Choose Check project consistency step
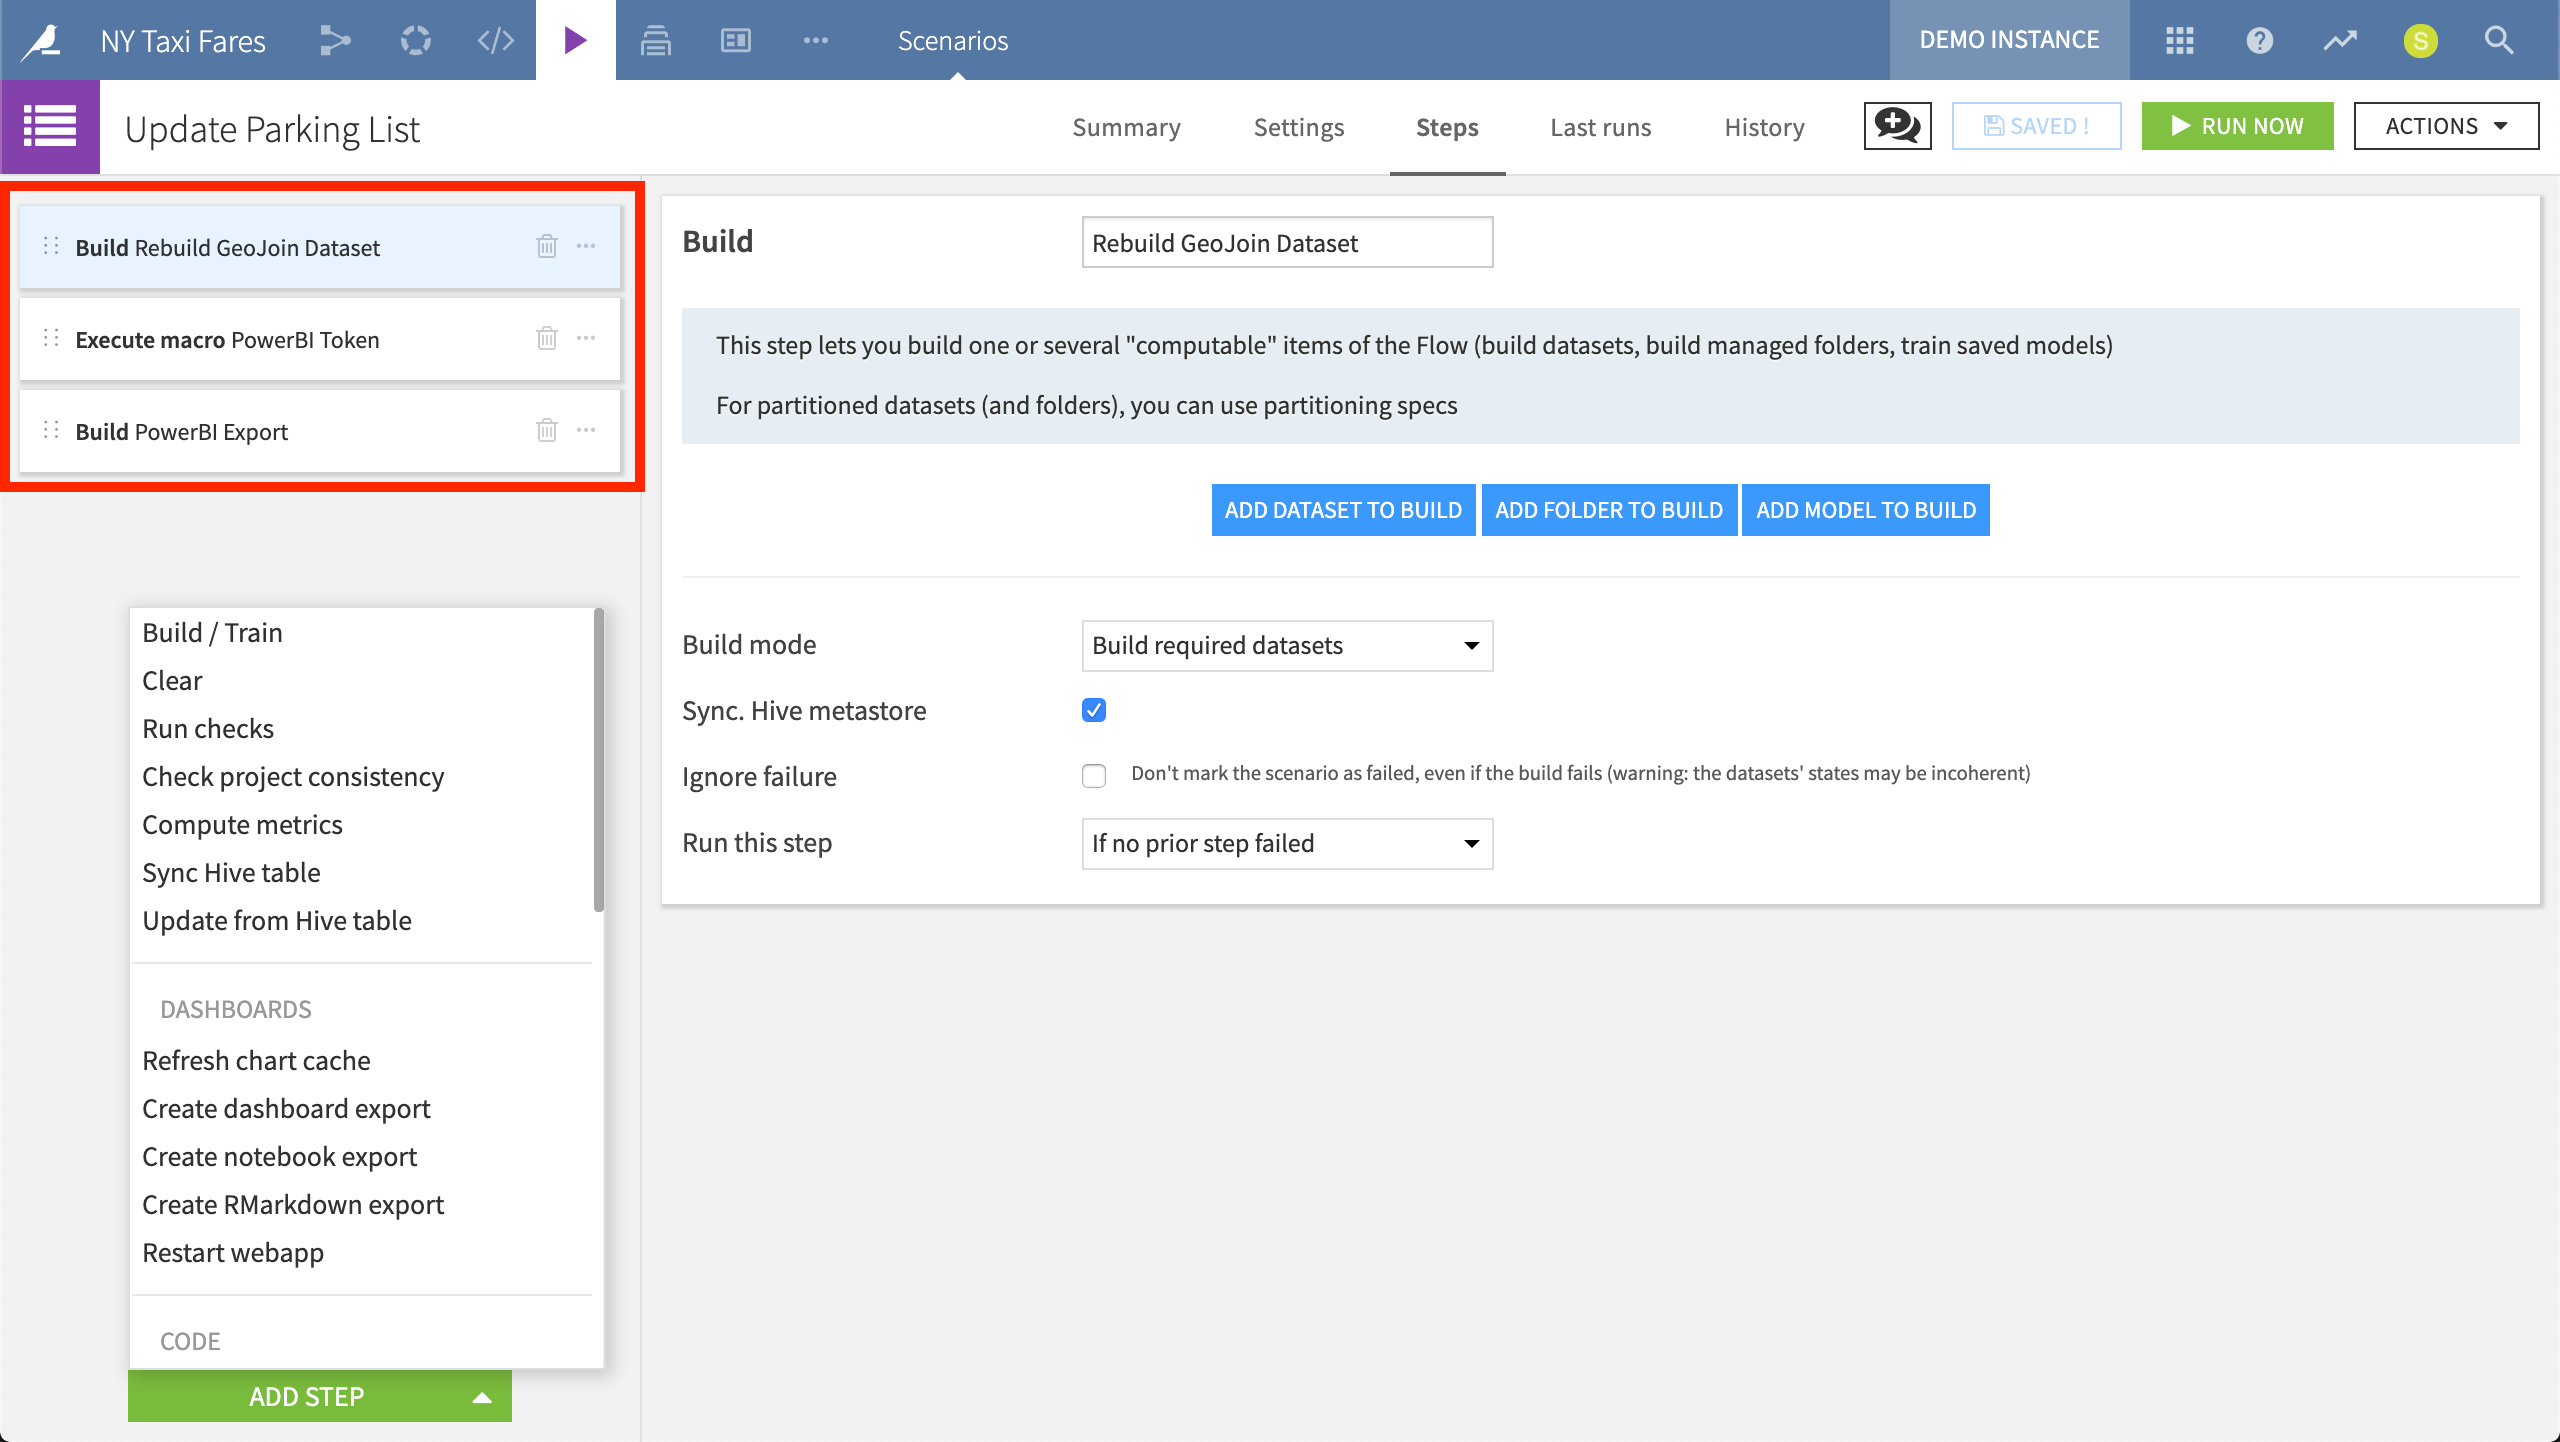 pos(293,776)
